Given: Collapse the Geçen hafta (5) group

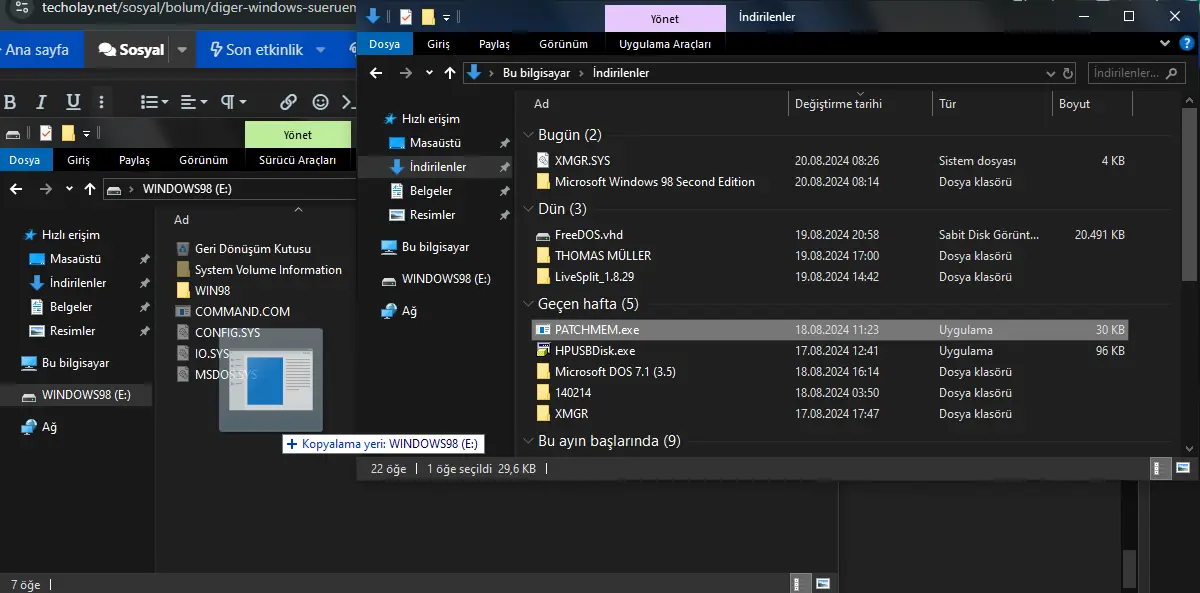Looking at the screenshot, I should (x=528, y=304).
